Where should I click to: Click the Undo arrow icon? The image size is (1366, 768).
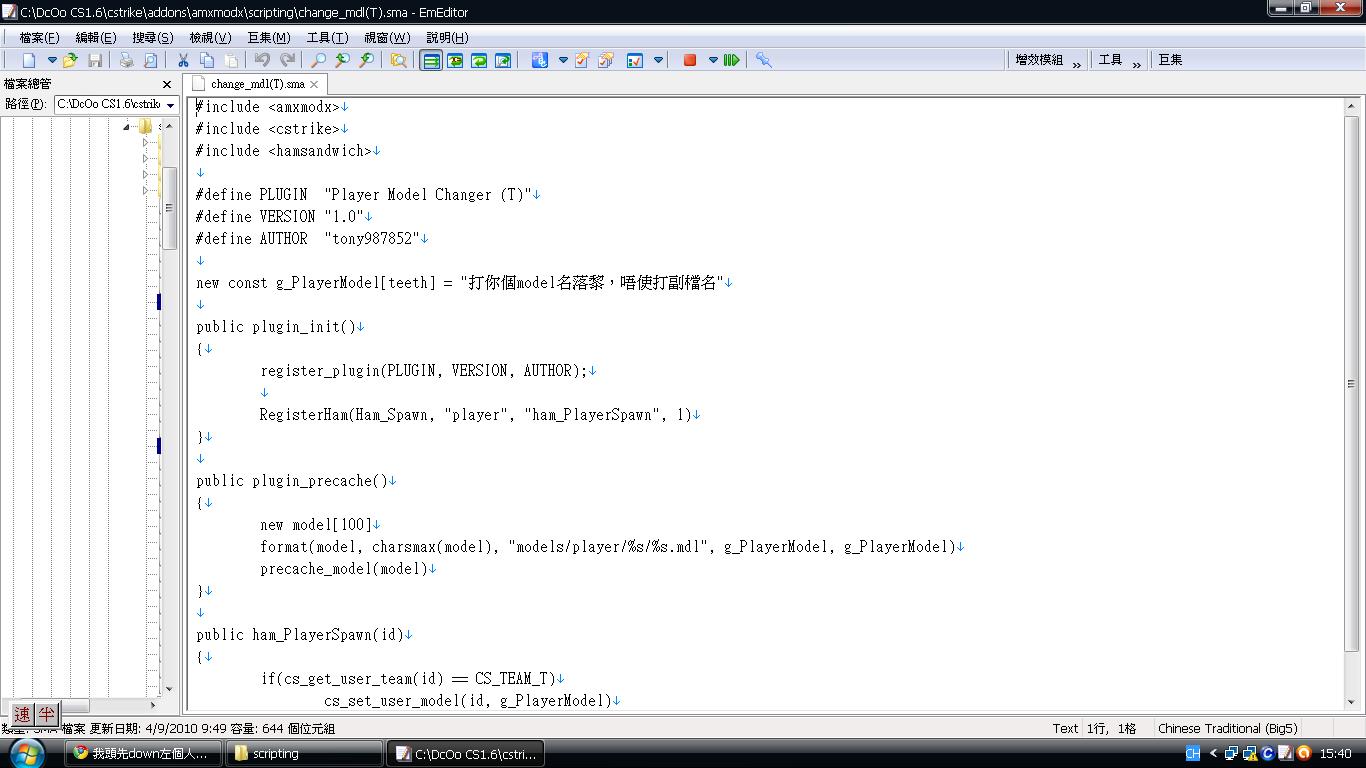[x=263, y=60]
